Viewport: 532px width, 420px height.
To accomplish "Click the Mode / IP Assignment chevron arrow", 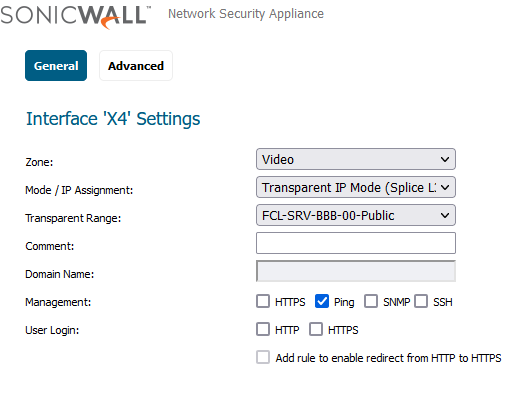I will click(x=445, y=187).
